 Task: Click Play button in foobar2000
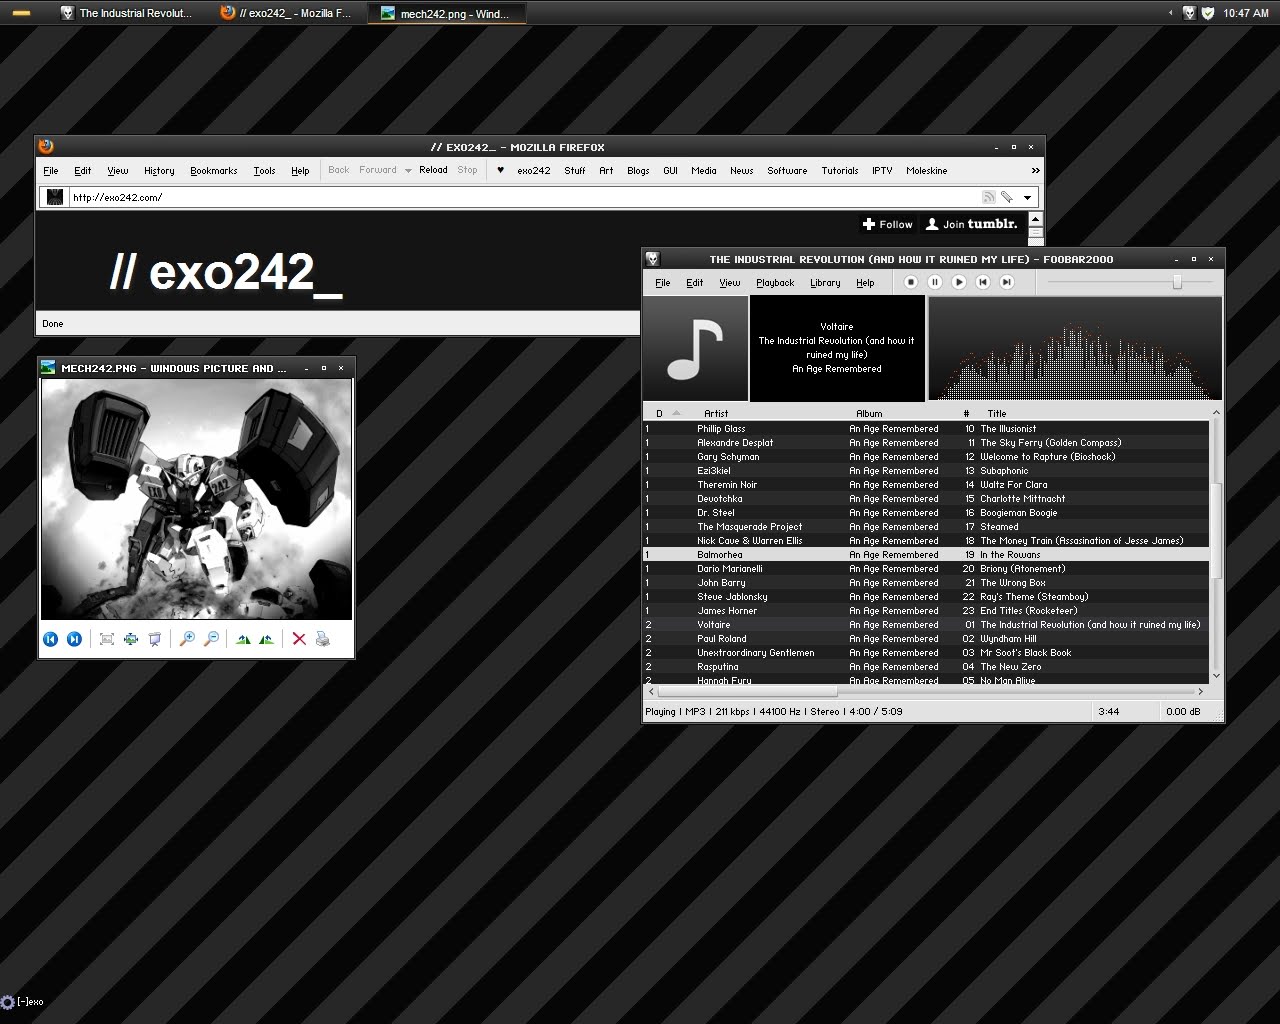[959, 283]
